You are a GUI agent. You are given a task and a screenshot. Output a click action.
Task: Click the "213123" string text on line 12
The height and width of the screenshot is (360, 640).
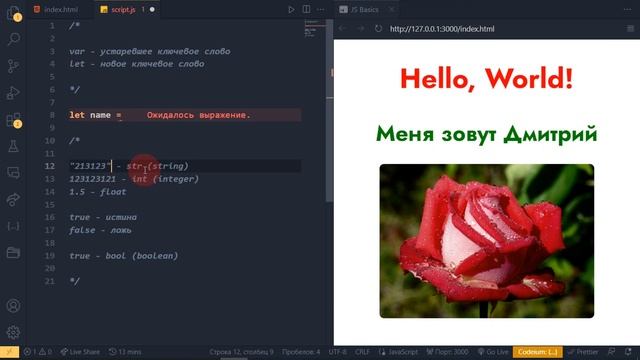[90, 166]
